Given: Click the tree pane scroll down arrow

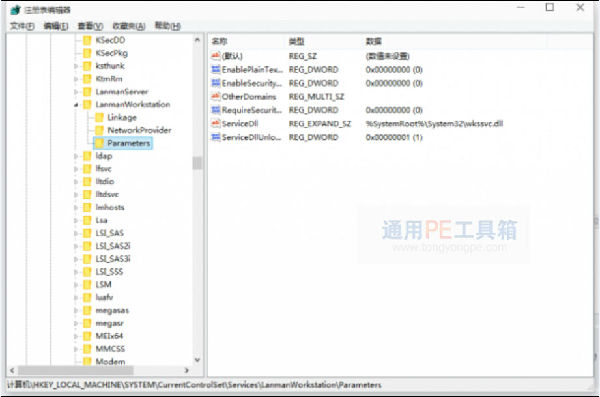Looking at the screenshot, I should pos(197,360).
